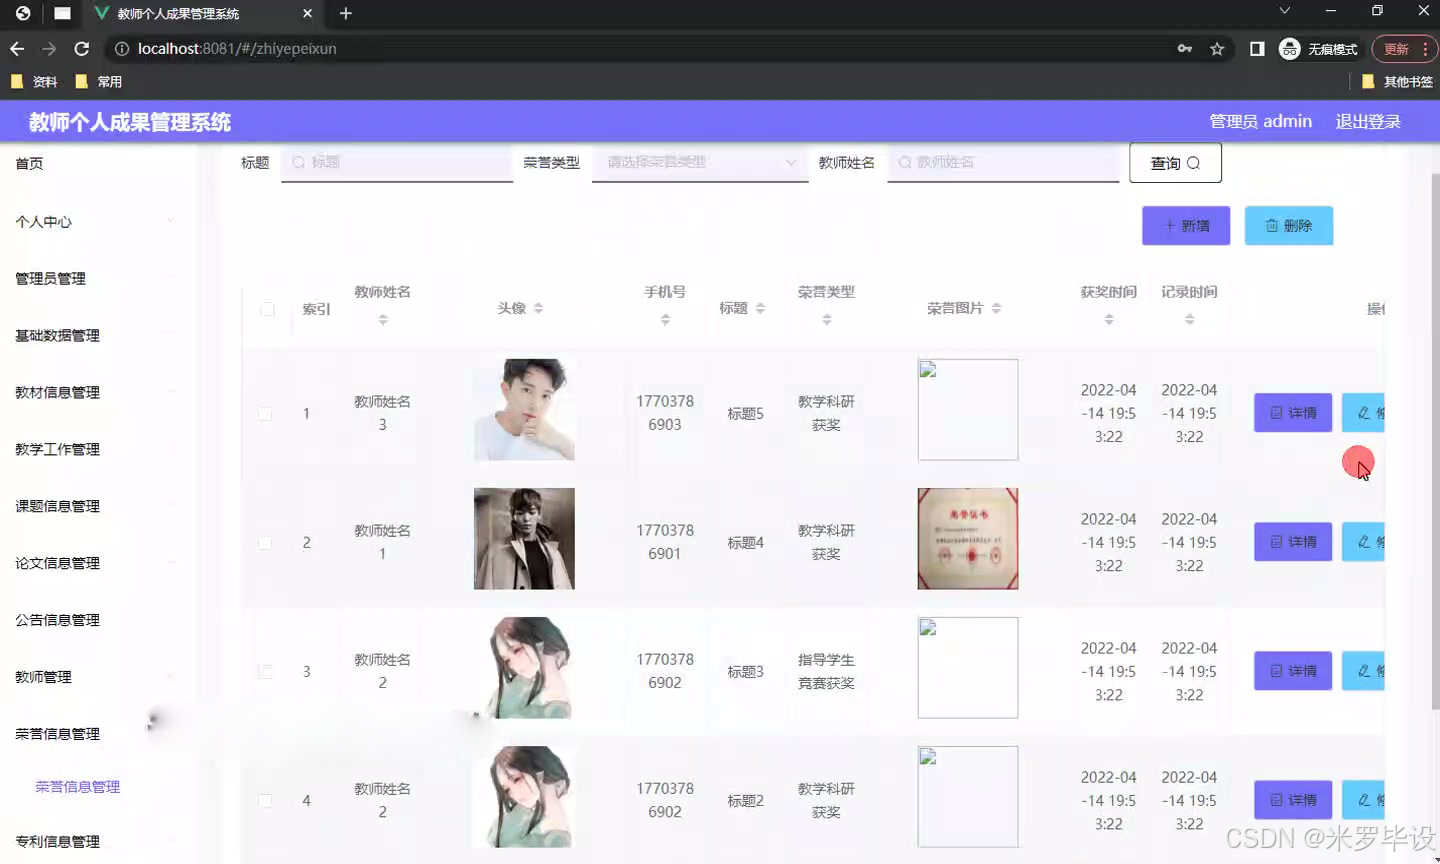Sort by the 手机号 column sort arrows
The image size is (1440, 864).
(x=665, y=318)
